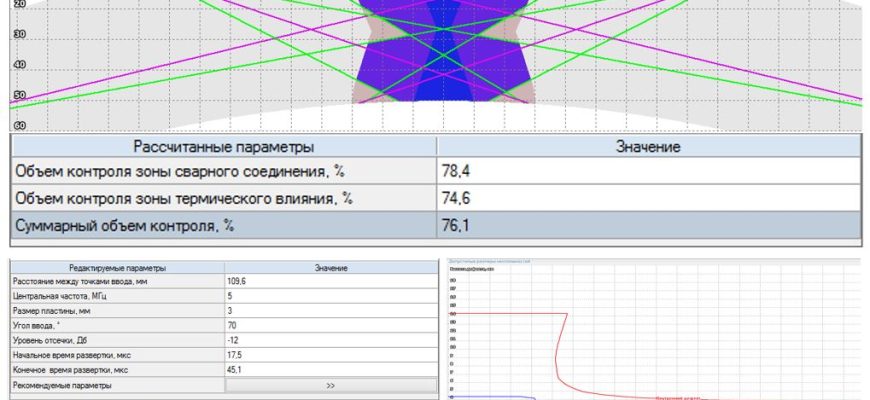Image resolution: width=870 pixels, height=400 pixels.
Task: Click the sweep start time value 17,5
Action: pos(331,355)
